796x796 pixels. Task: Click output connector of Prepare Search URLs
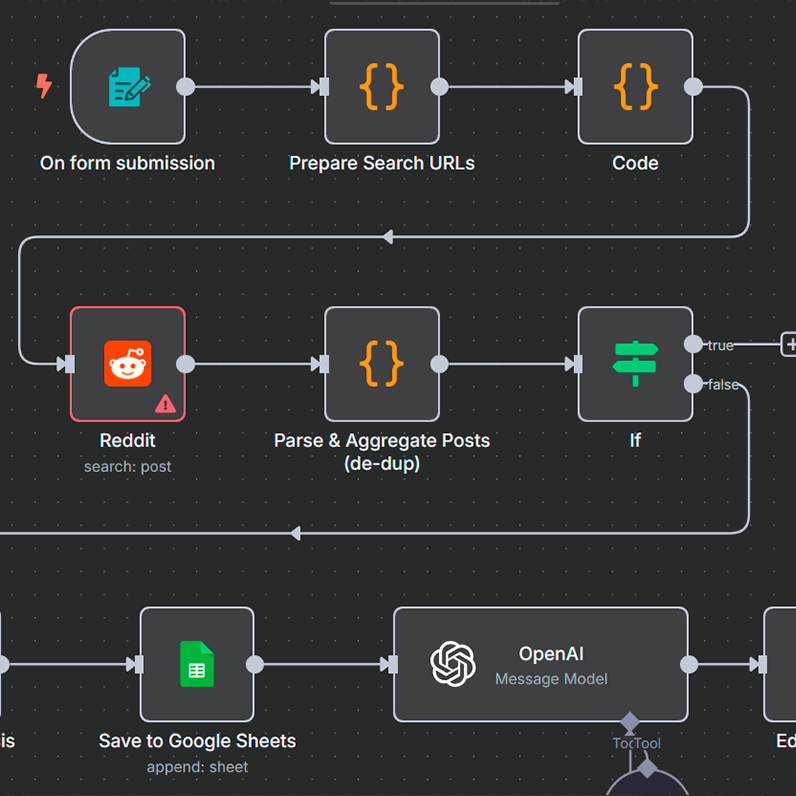pos(439,87)
